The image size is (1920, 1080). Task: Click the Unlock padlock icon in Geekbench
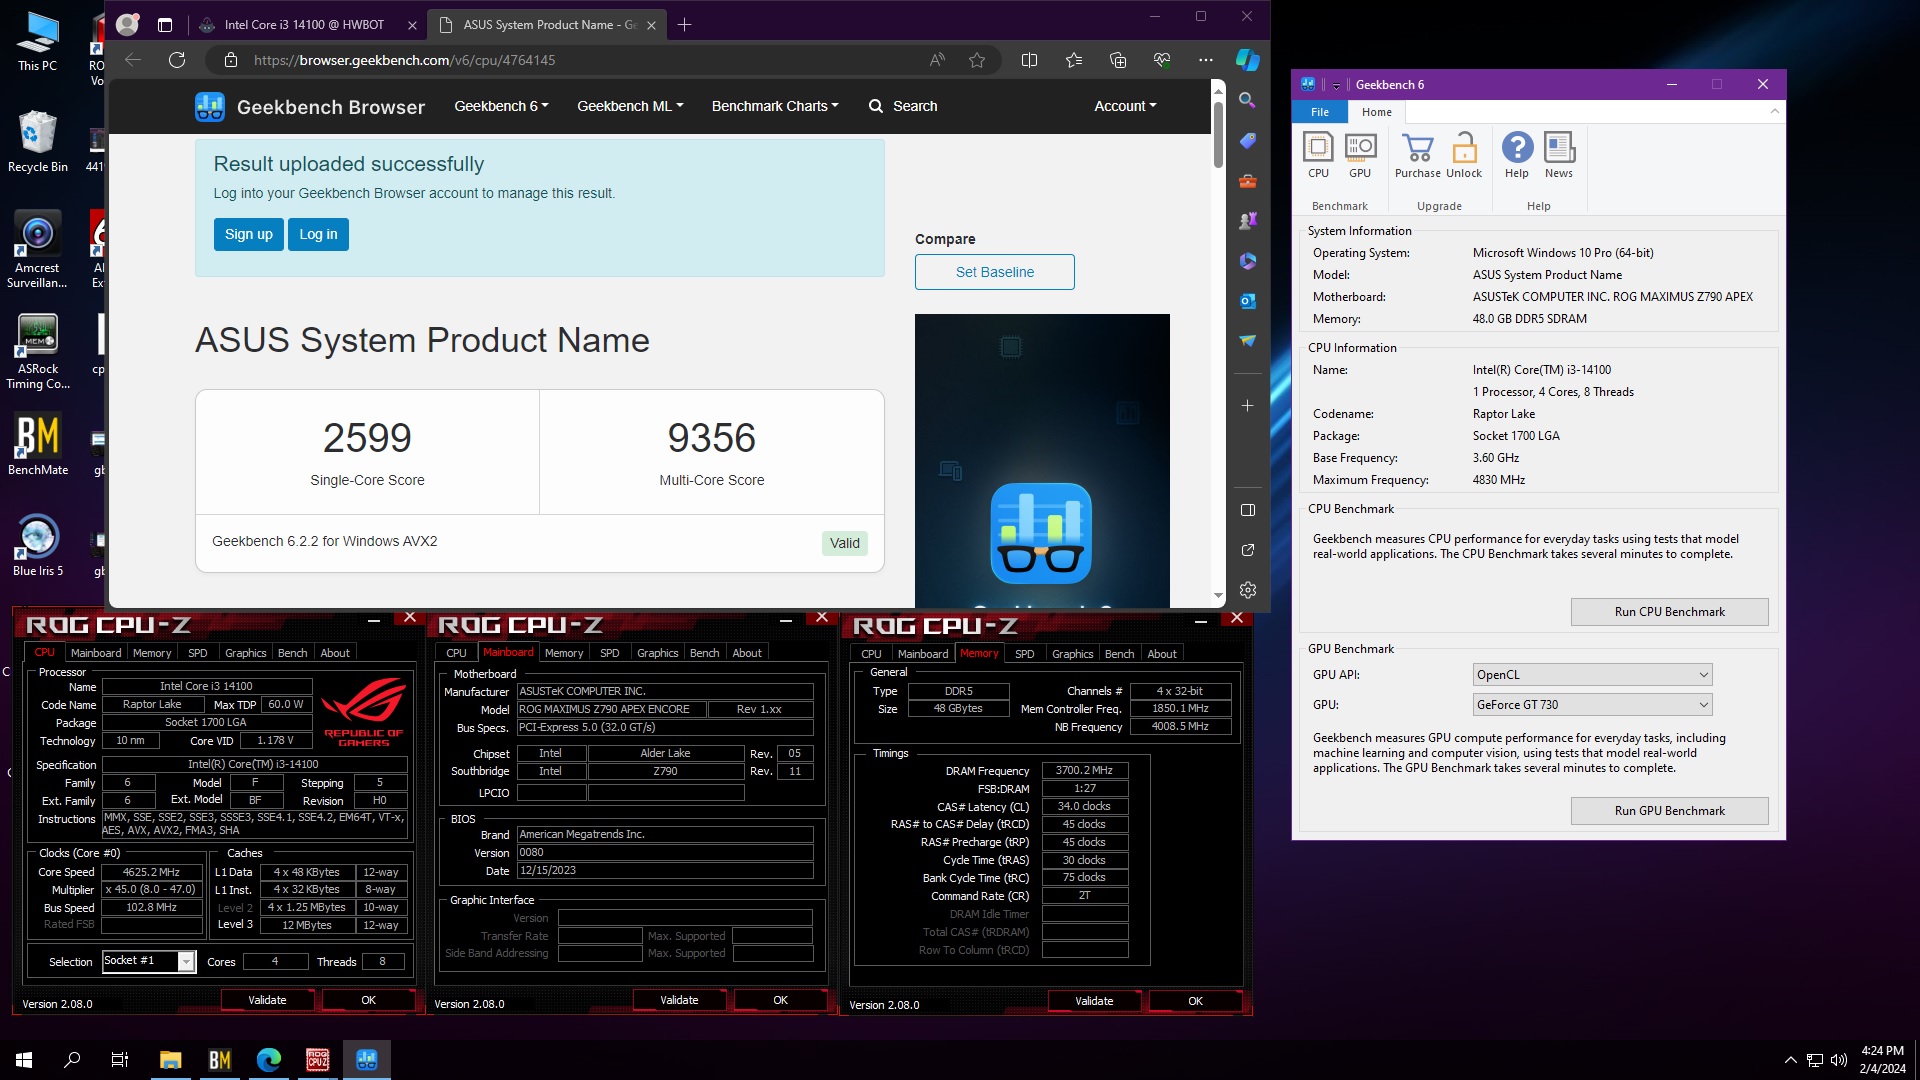(x=1464, y=155)
